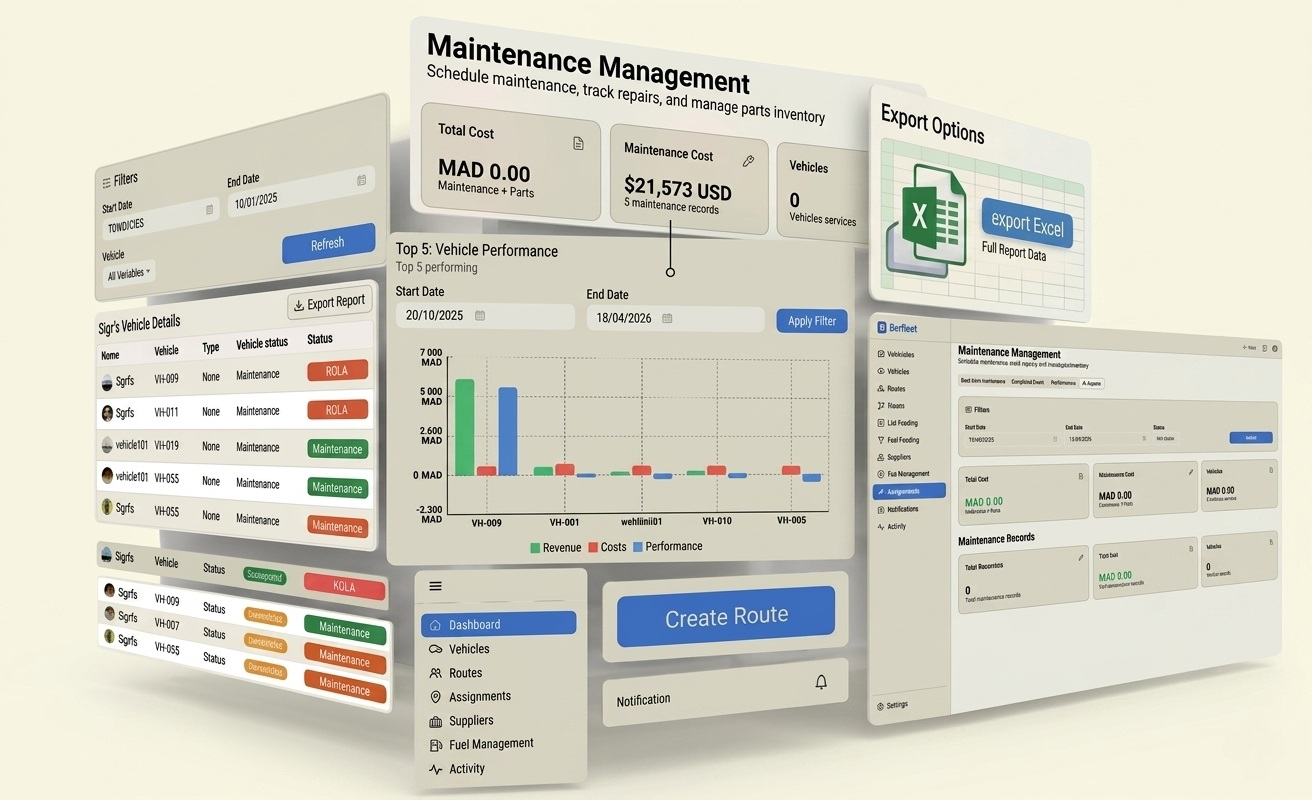Click calendar icon in 18/04/2026 date field
The height and width of the screenshot is (800, 1312).
667,318
